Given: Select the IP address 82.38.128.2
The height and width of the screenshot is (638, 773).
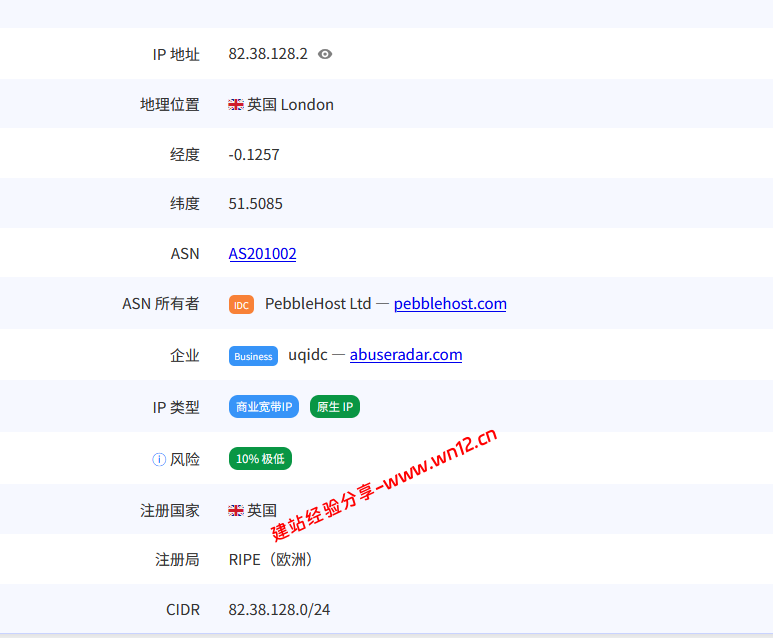Looking at the screenshot, I should click(268, 54).
